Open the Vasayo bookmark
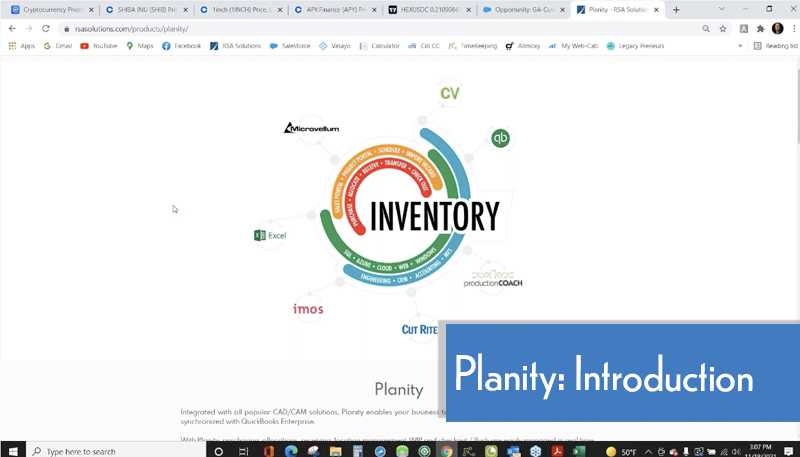The width and height of the screenshot is (800, 457). 335,46
